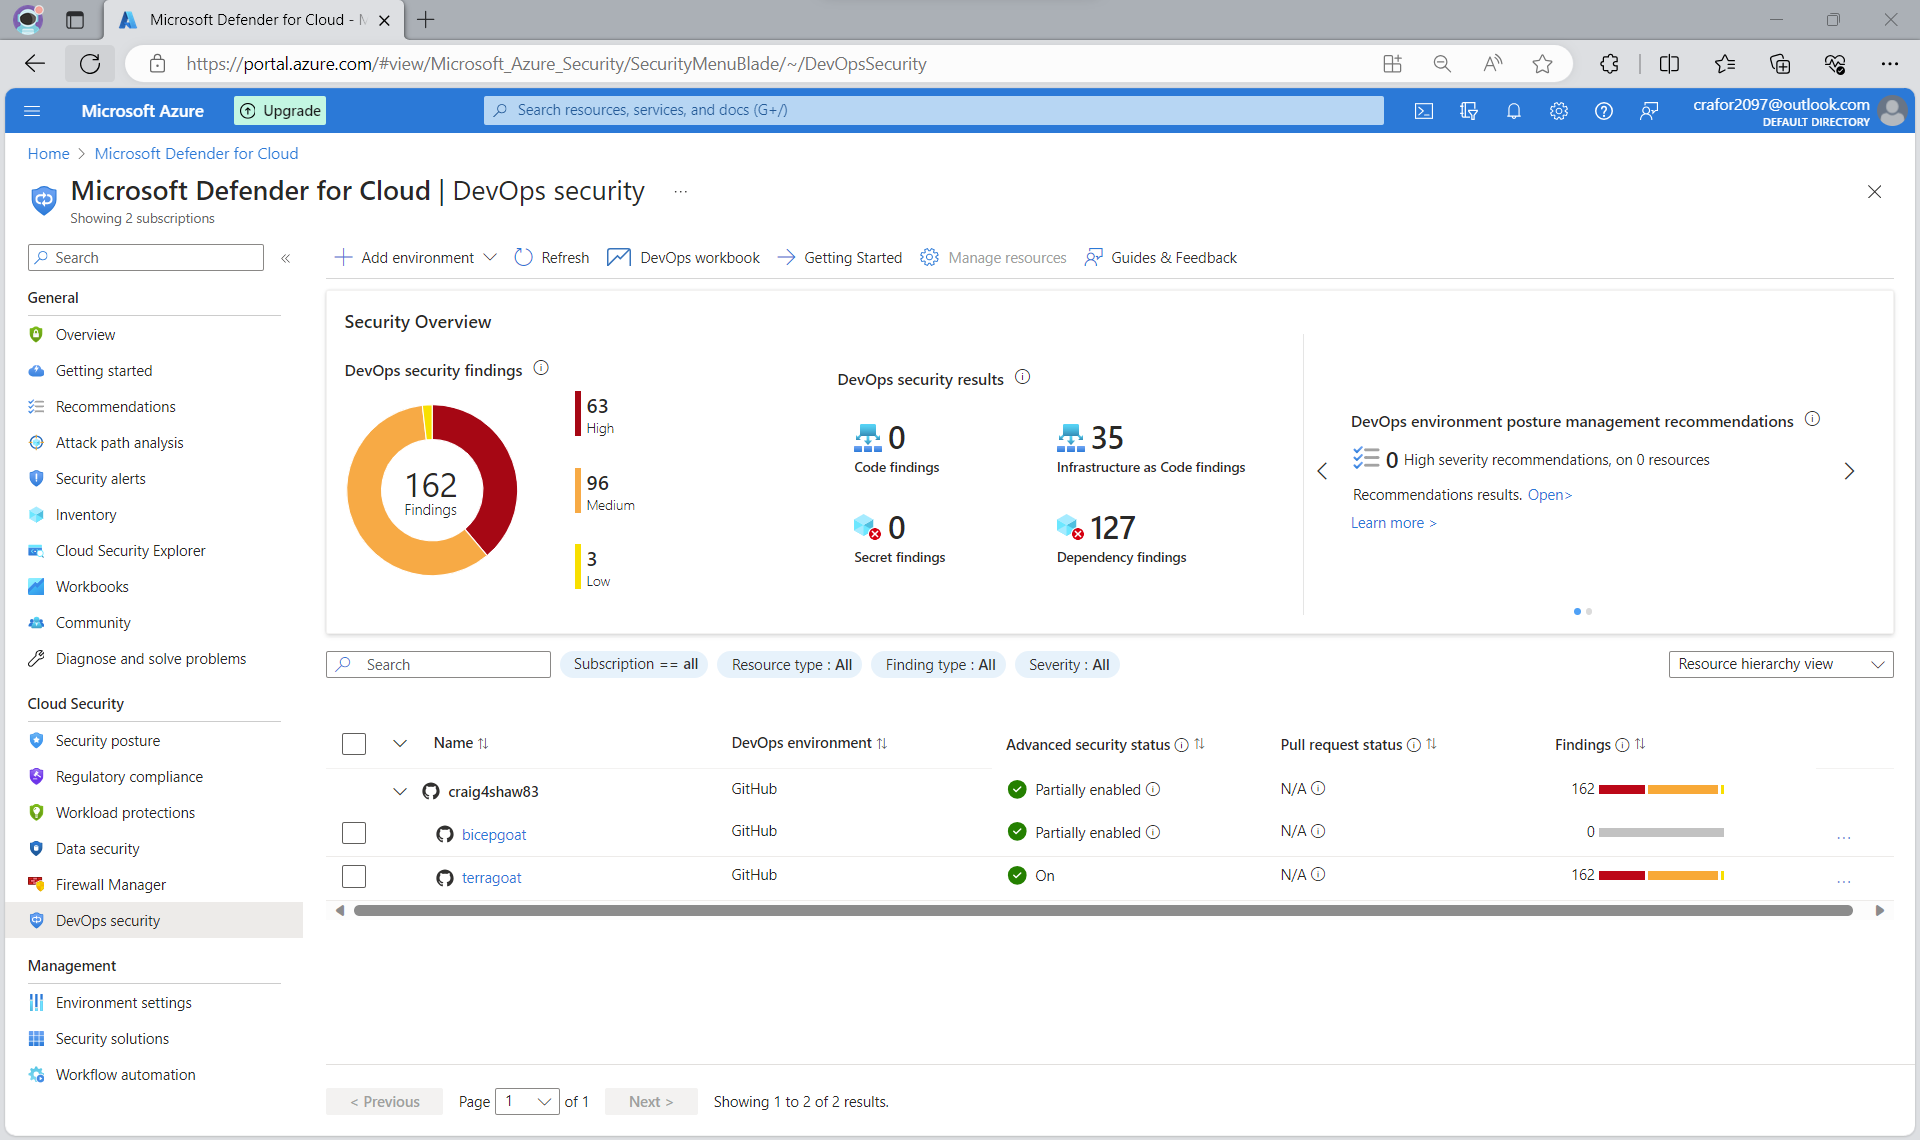Open Azure Cloud Shell icon
The height and width of the screenshot is (1140, 1920).
(x=1423, y=111)
